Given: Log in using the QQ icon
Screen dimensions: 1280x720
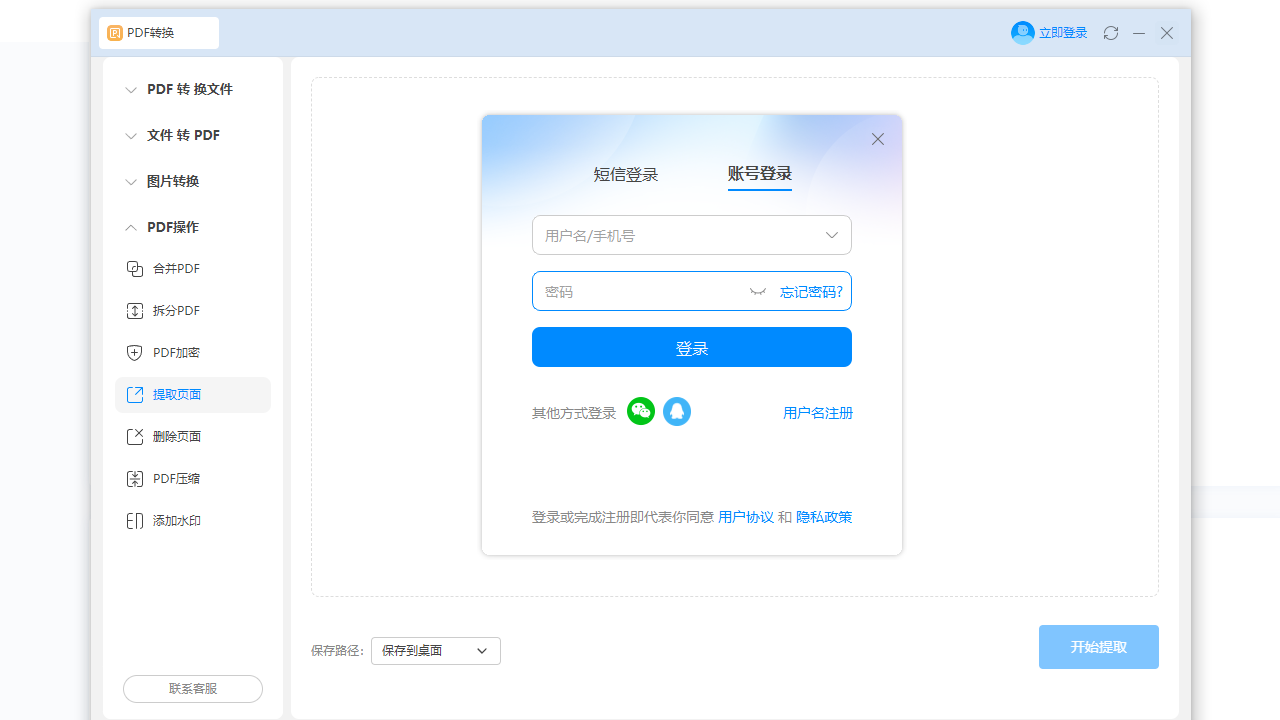Looking at the screenshot, I should click(677, 411).
